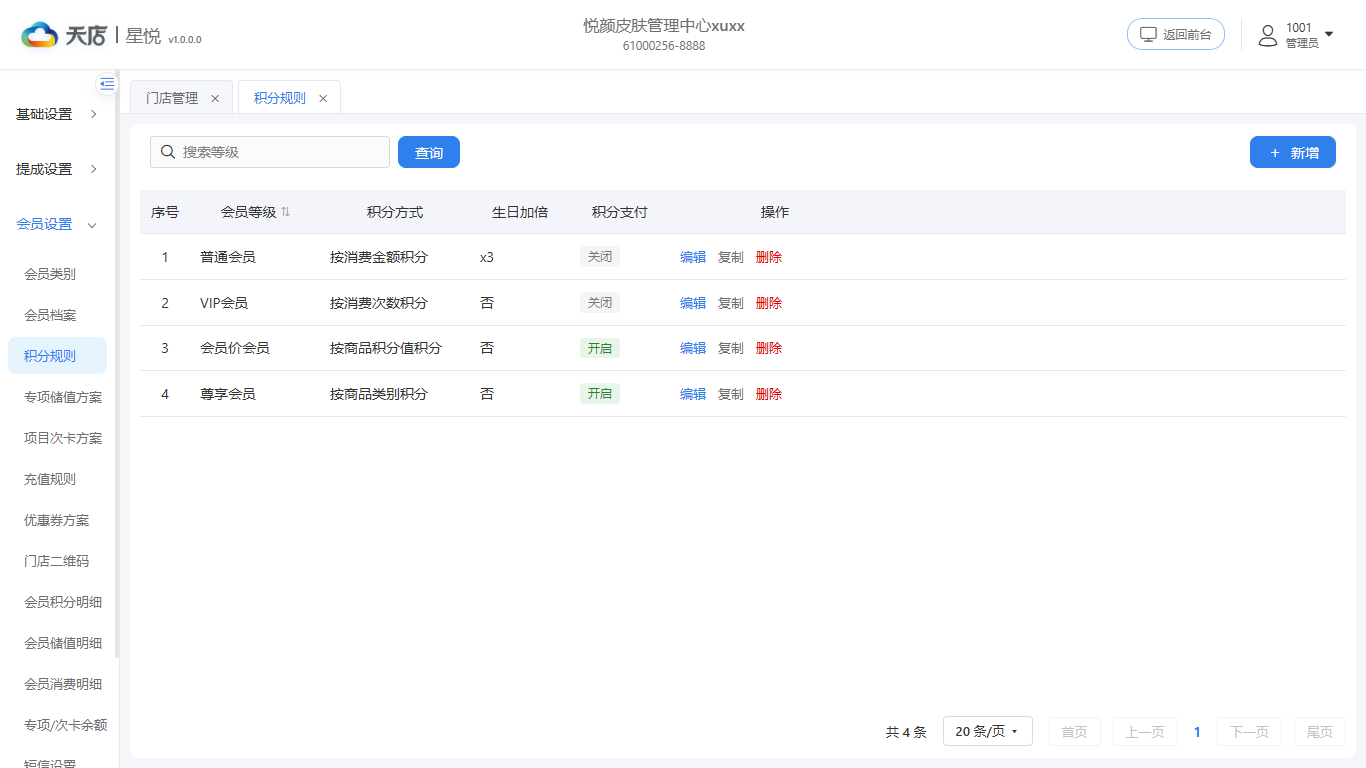Edit the VIP会员 rule
Image resolution: width=1366 pixels, height=768 pixels.
693,303
